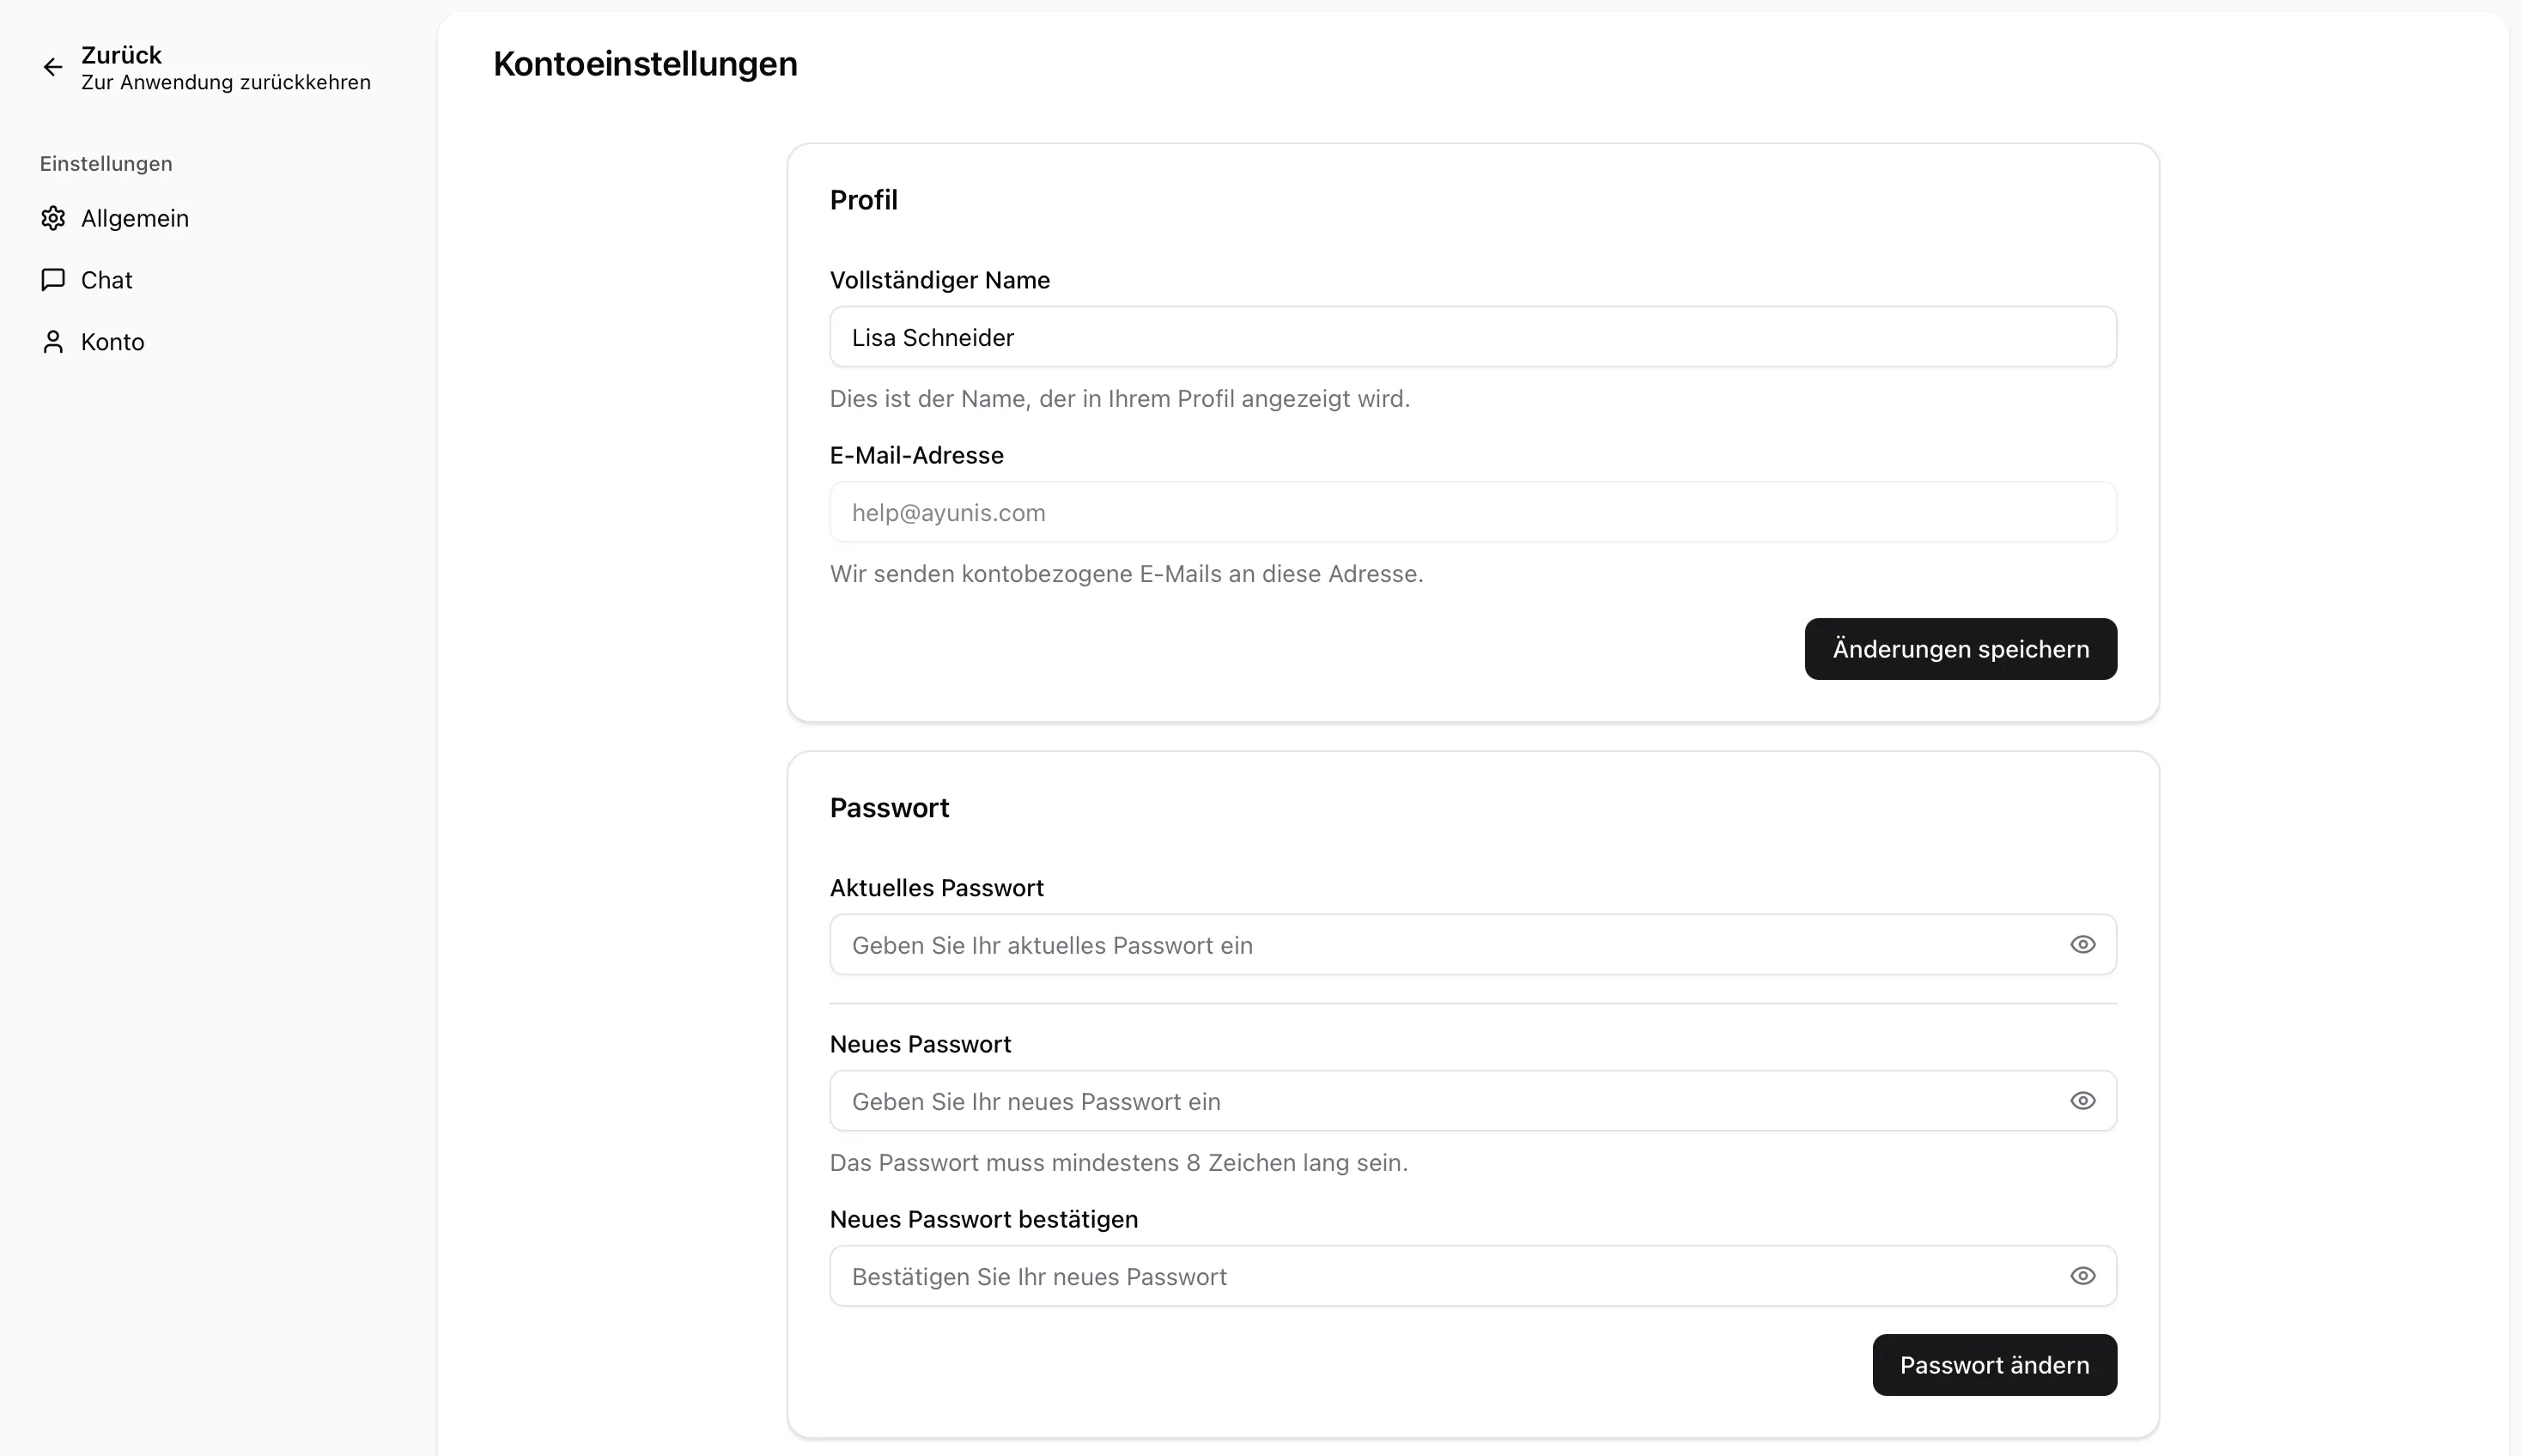Screen dimensions: 2523x1456
Task: Focus the Aktuelles Passwort field
Action: coord(1400,944)
